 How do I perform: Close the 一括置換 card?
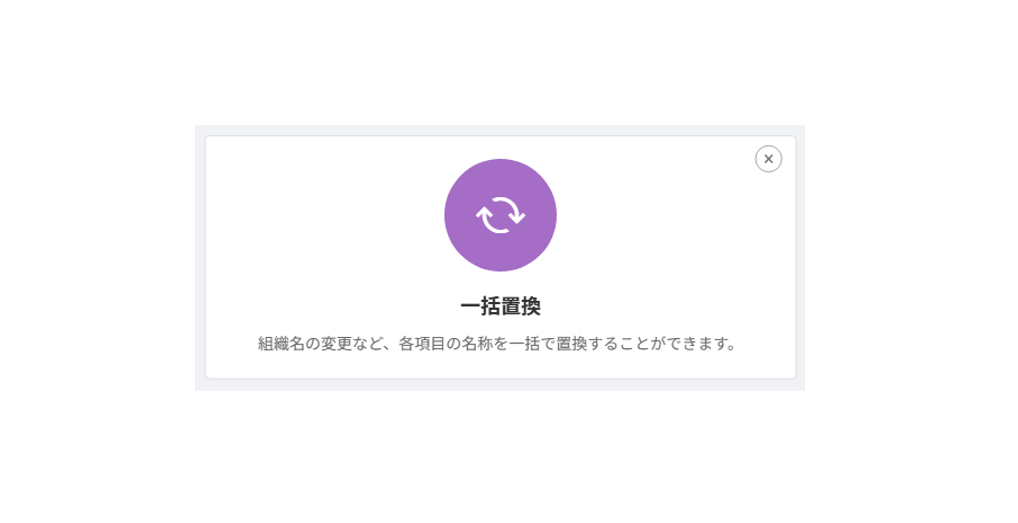(x=768, y=159)
